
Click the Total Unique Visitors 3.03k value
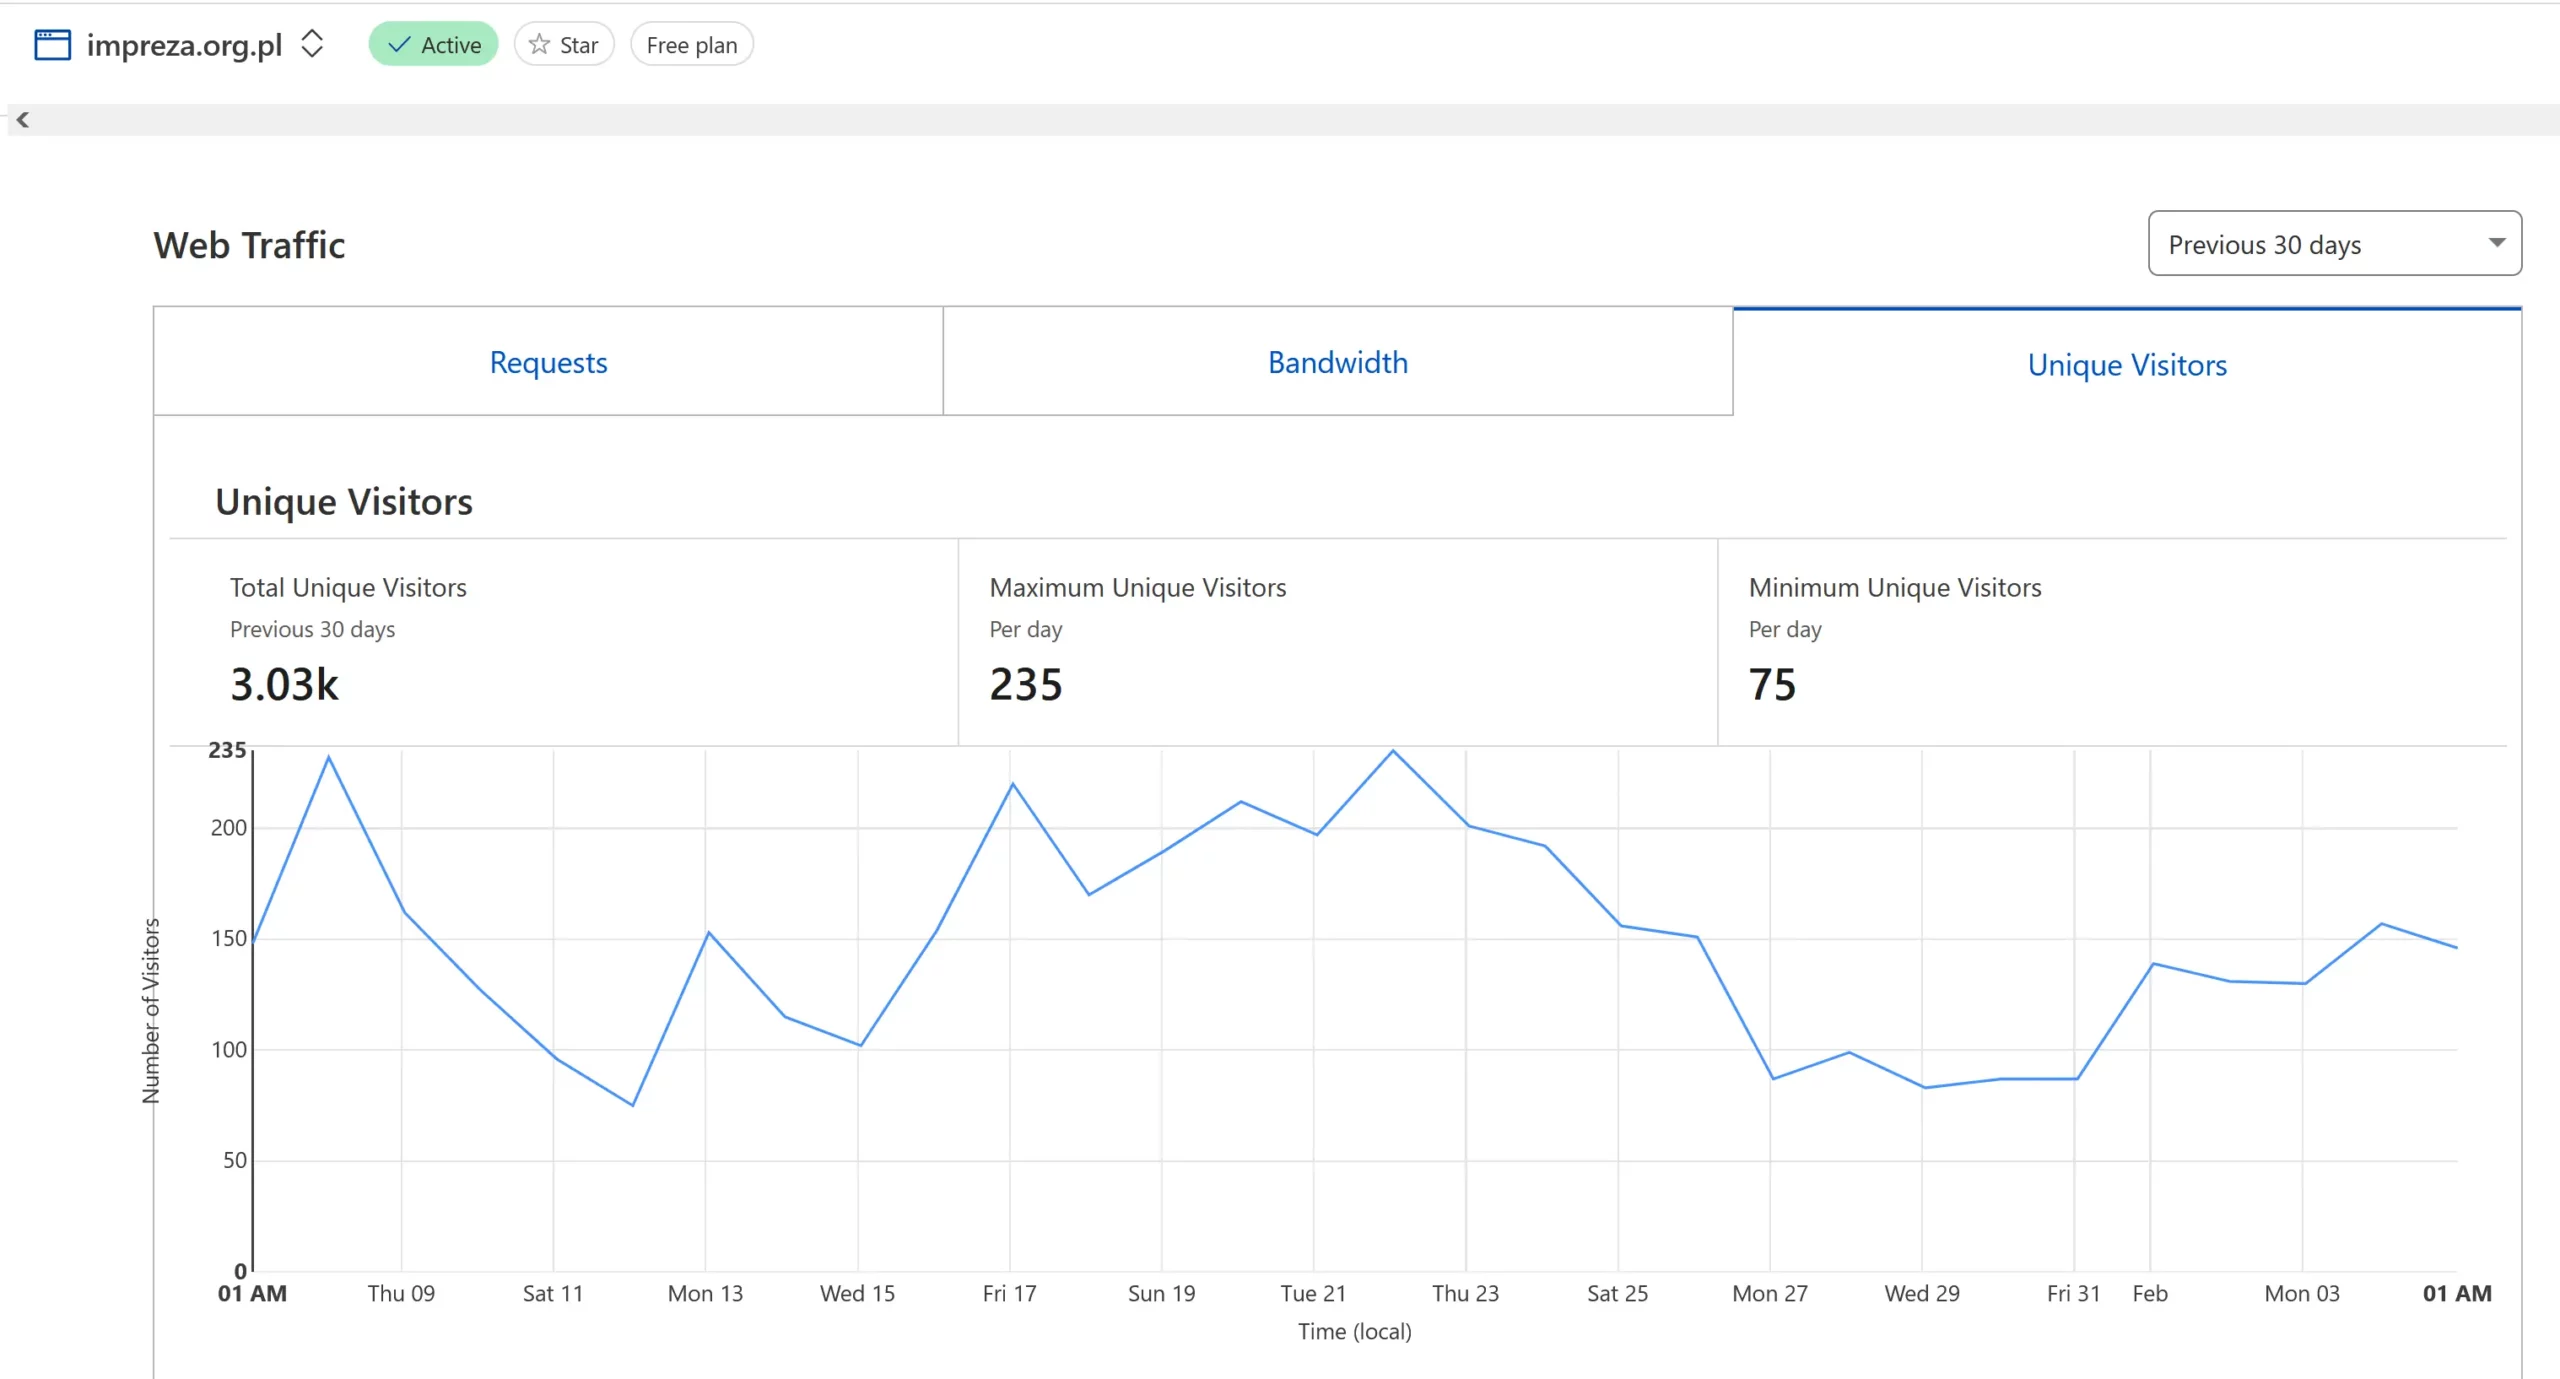pyautogui.click(x=285, y=685)
